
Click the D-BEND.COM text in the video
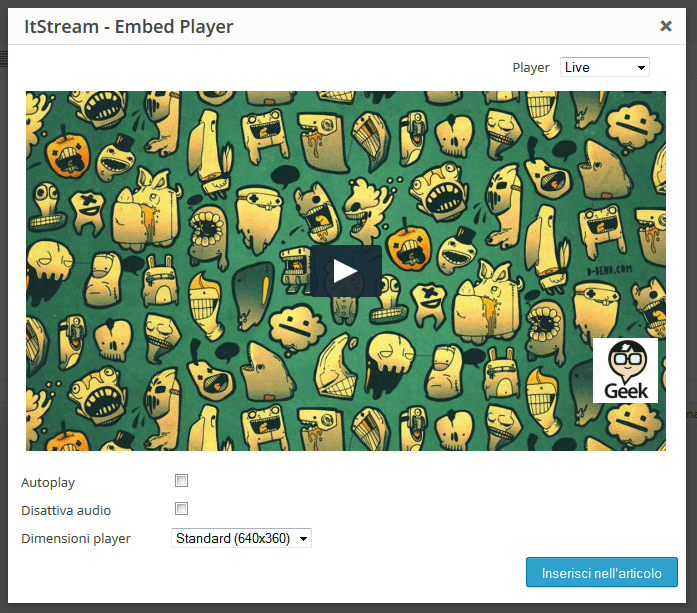coord(609,270)
